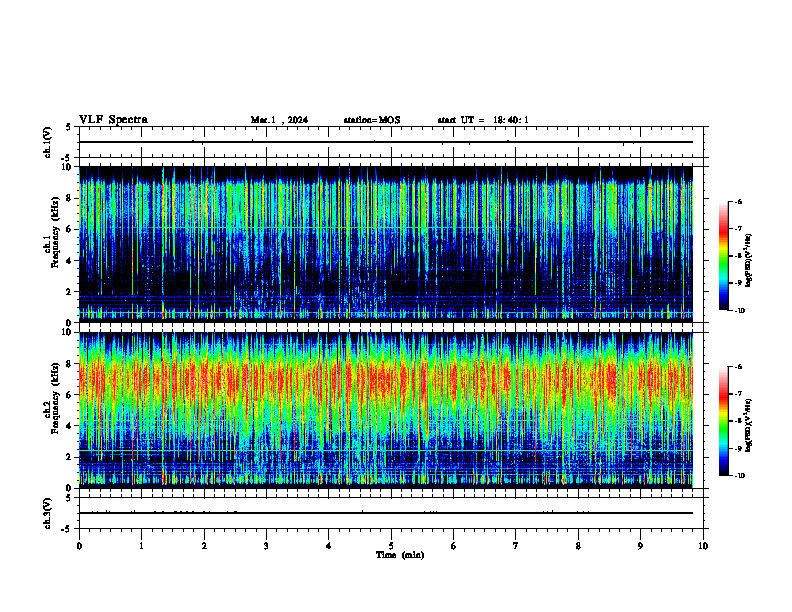The image size is (792, 612).
Task: Click the "ch.1(V)" axis label
Action: 48,142
